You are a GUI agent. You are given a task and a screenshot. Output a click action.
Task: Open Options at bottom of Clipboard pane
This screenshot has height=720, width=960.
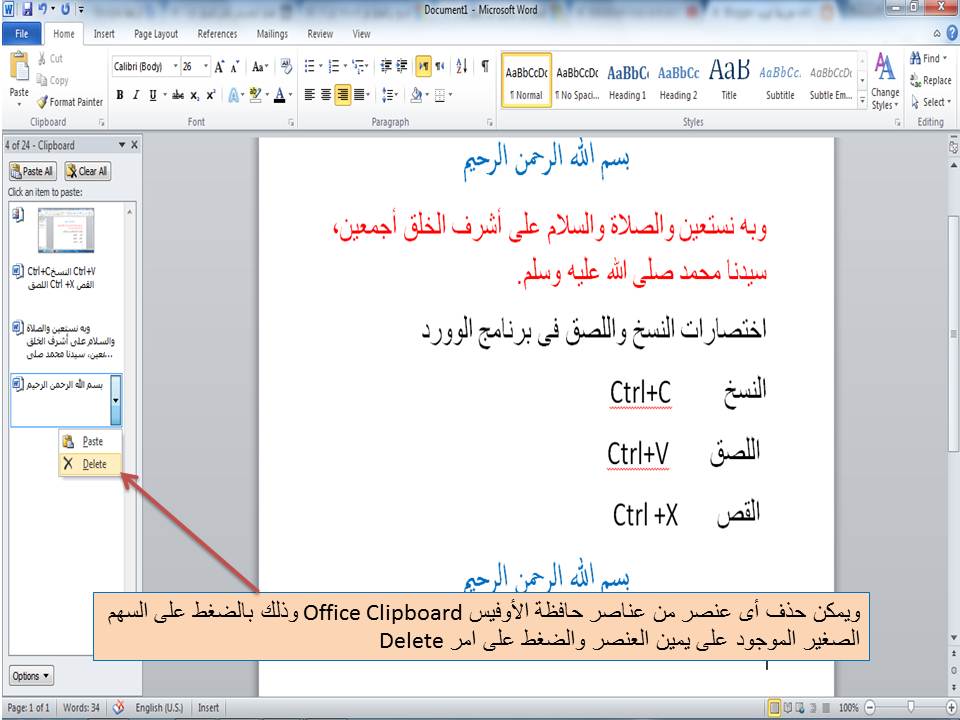tap(29, 676)
